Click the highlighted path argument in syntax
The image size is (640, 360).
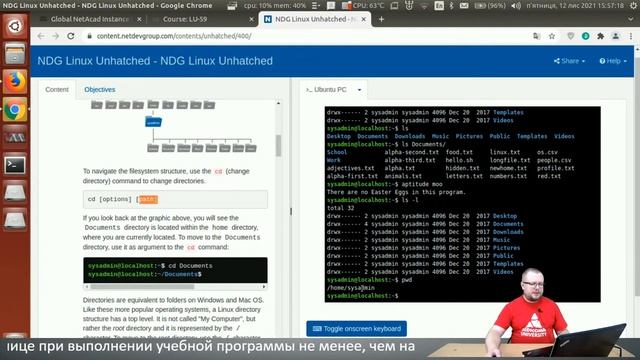148,199
